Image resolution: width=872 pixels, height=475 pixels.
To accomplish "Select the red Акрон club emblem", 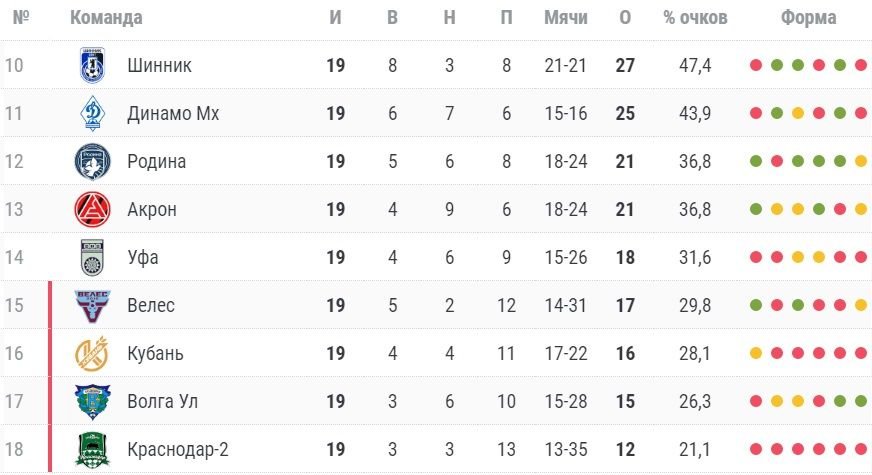I will coord(92,209).
